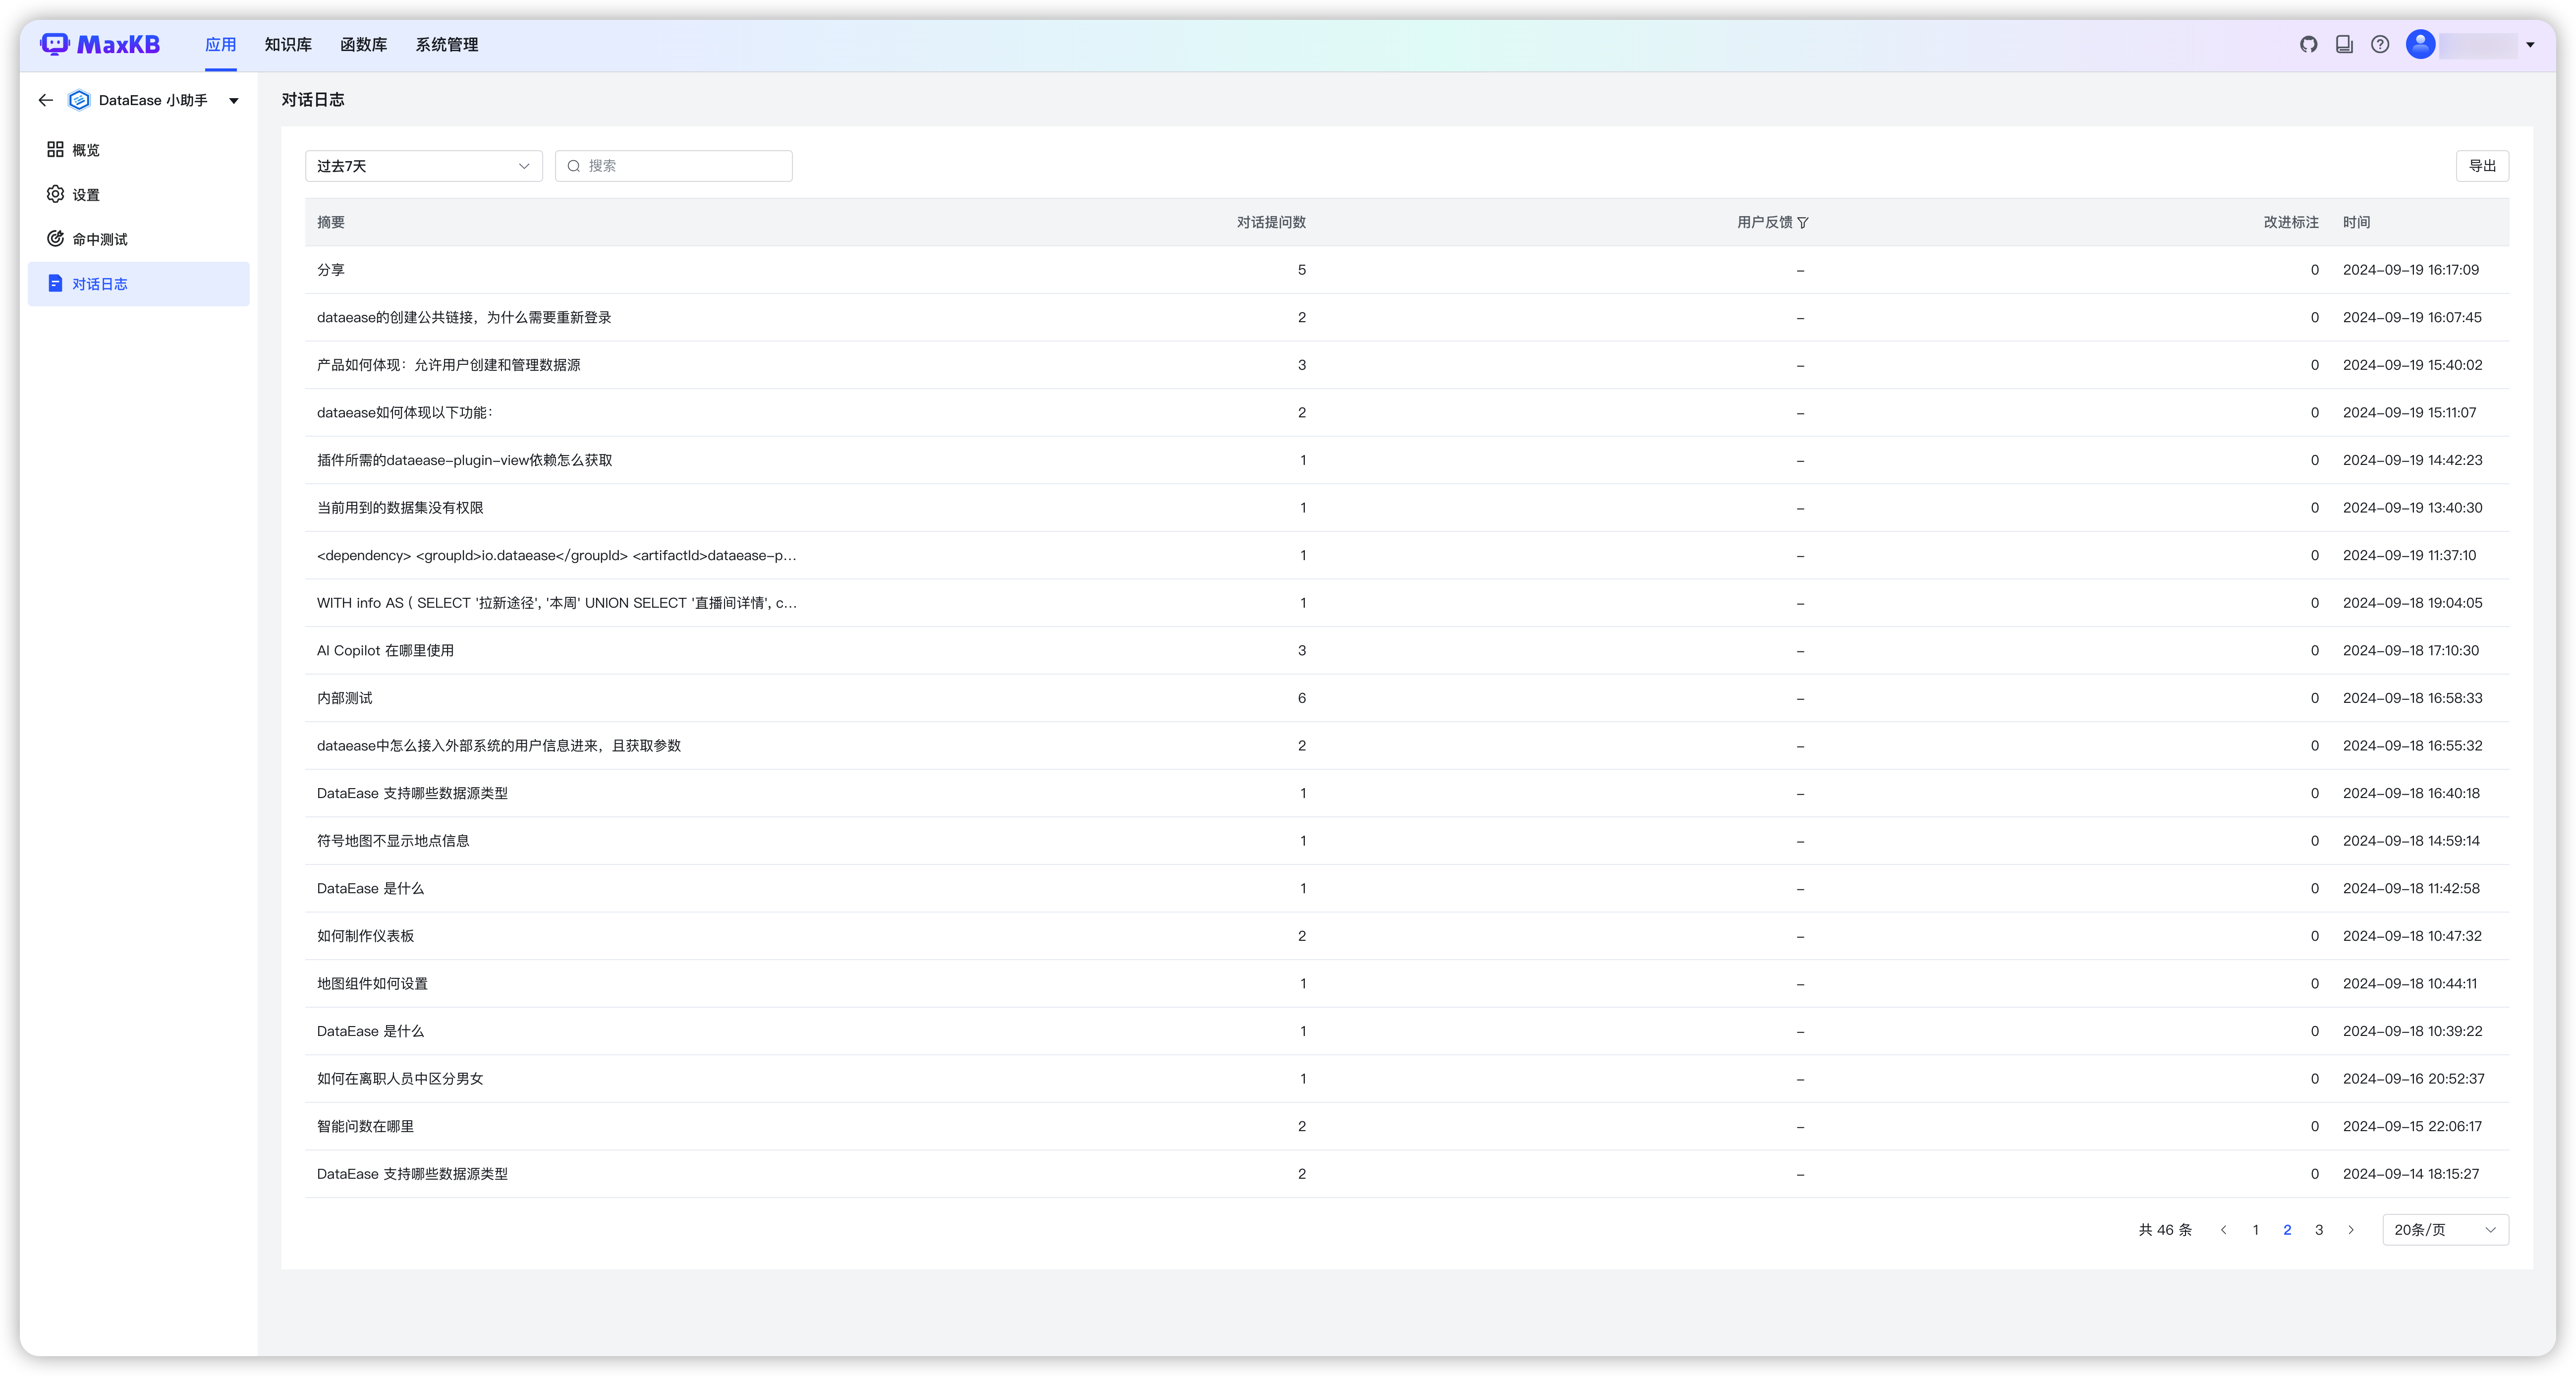Expand the DataEase 小助手 application switcher

point(233,100)
